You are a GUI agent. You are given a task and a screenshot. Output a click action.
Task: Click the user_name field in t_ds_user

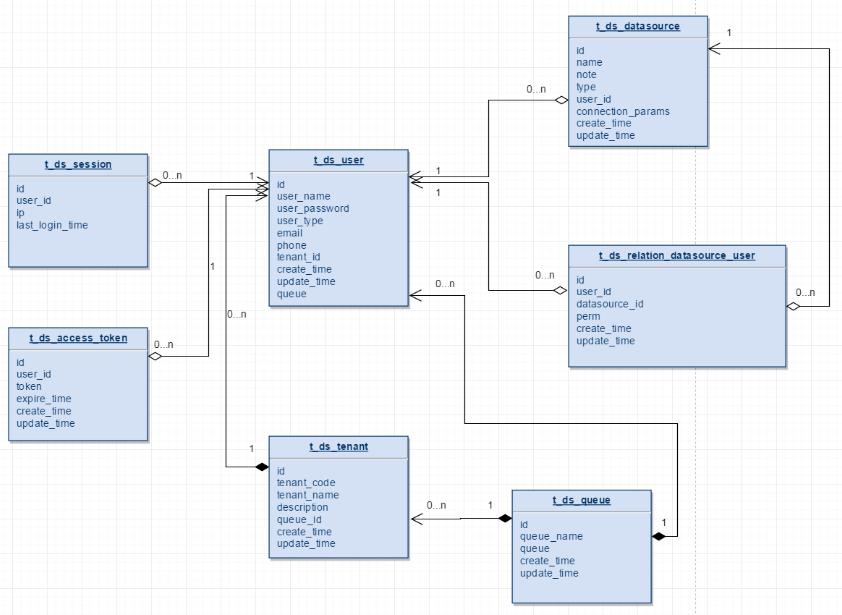300,196
